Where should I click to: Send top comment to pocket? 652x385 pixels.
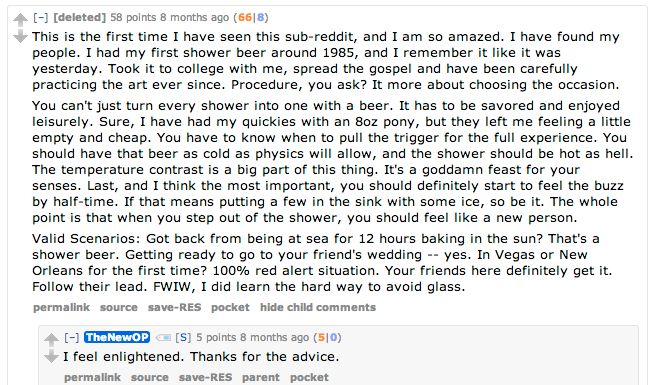point(230,307)
